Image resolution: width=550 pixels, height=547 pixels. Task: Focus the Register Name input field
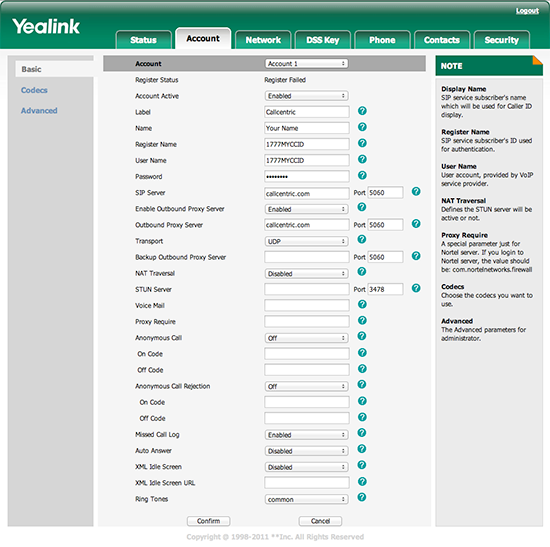click(x=307, y=144)
